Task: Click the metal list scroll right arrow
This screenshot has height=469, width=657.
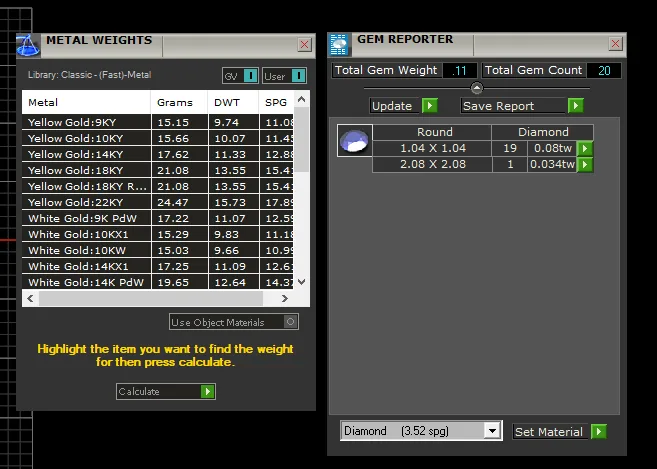Action: (285, 298)
